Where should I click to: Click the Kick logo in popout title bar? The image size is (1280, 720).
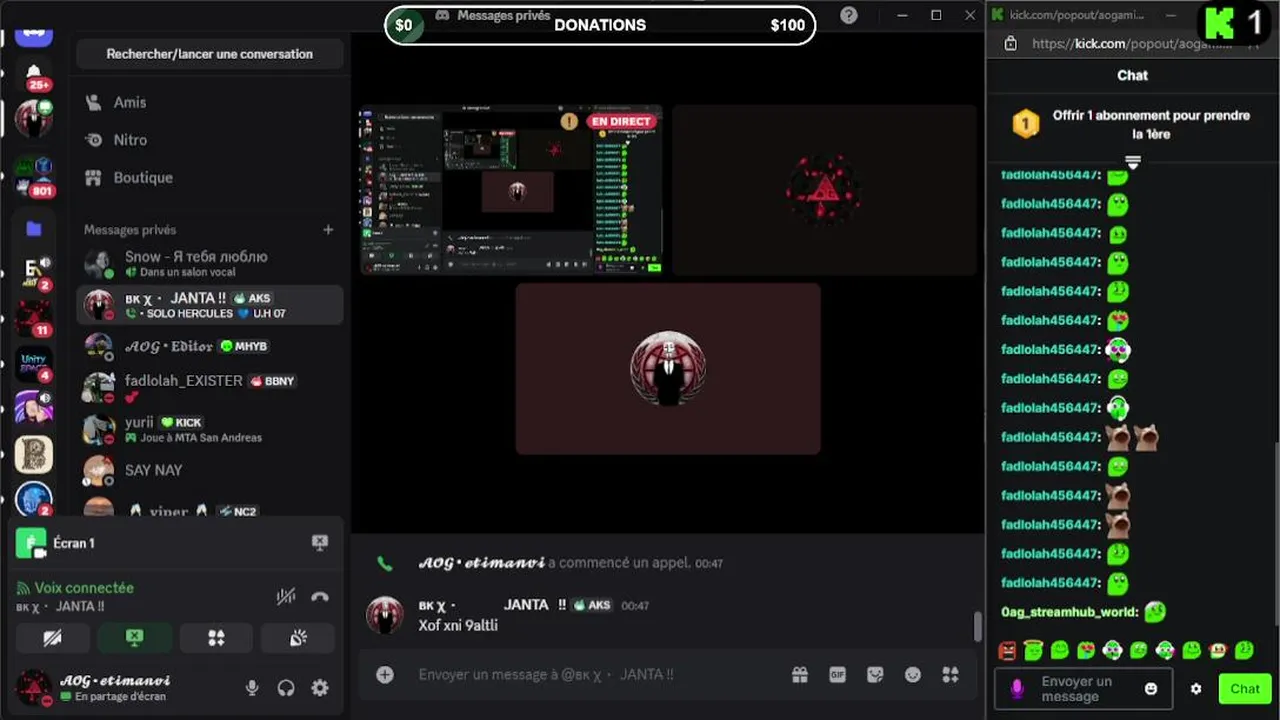click(997, 14)
